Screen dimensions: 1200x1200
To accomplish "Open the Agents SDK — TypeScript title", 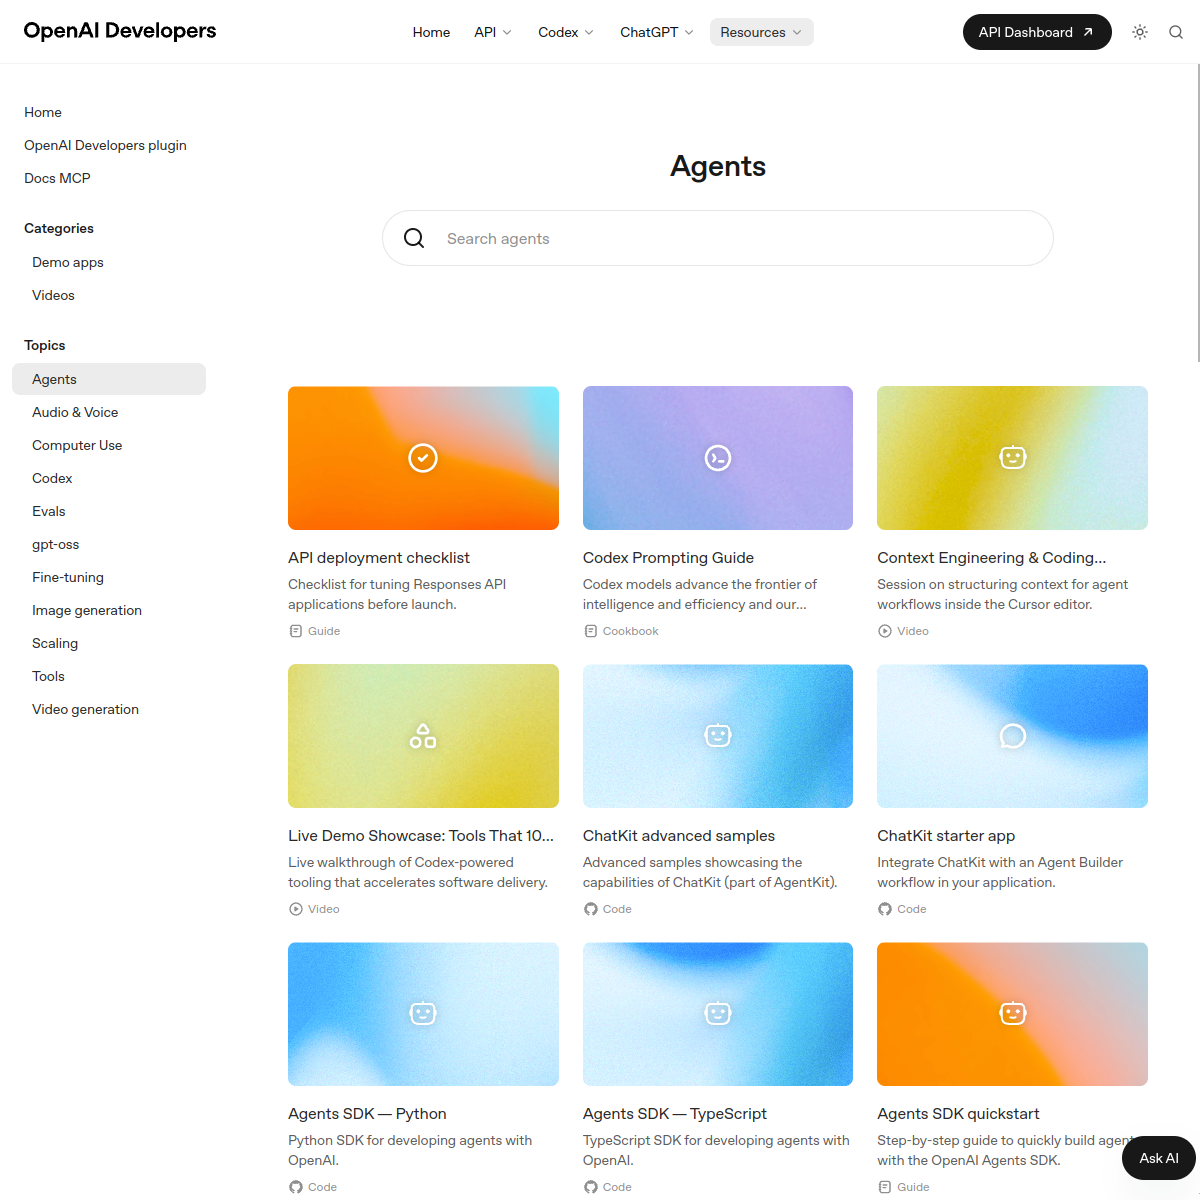I will (x=675, y=1114).
